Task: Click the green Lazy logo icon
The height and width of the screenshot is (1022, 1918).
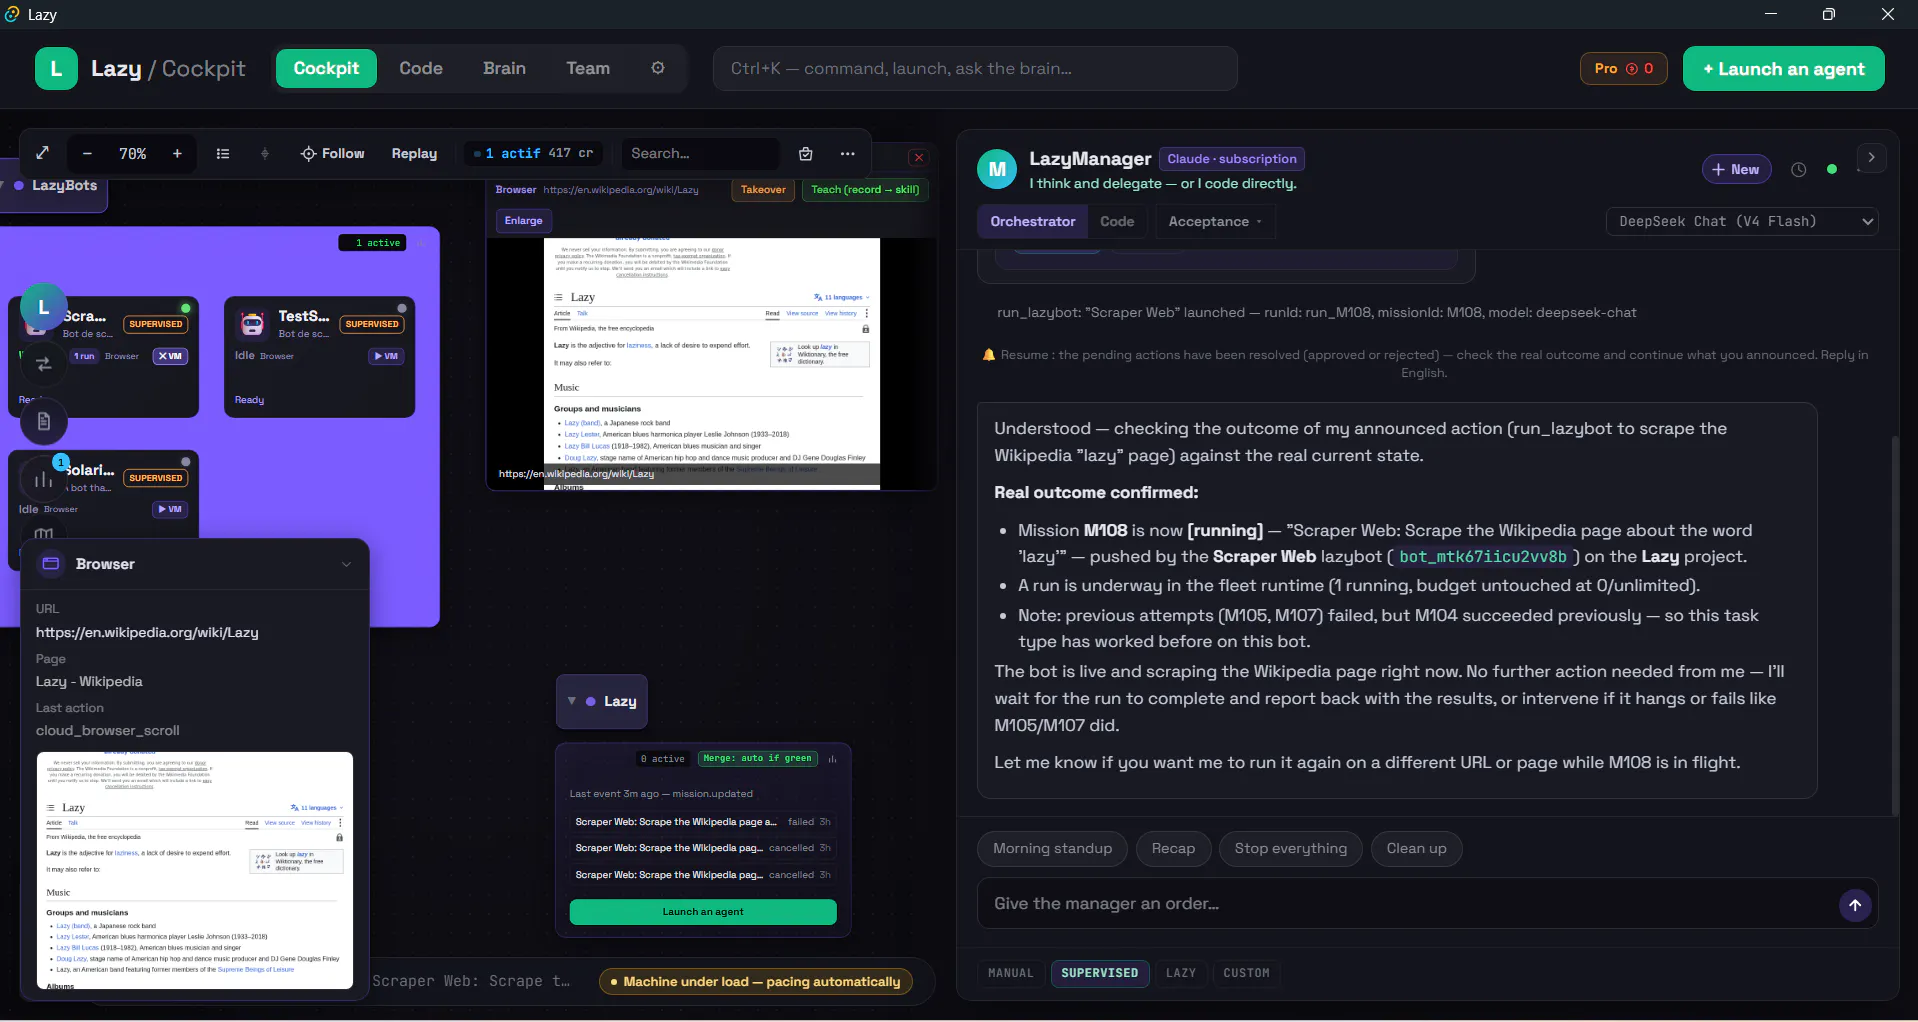Action: pyautogui.click(x=56, y=69)
